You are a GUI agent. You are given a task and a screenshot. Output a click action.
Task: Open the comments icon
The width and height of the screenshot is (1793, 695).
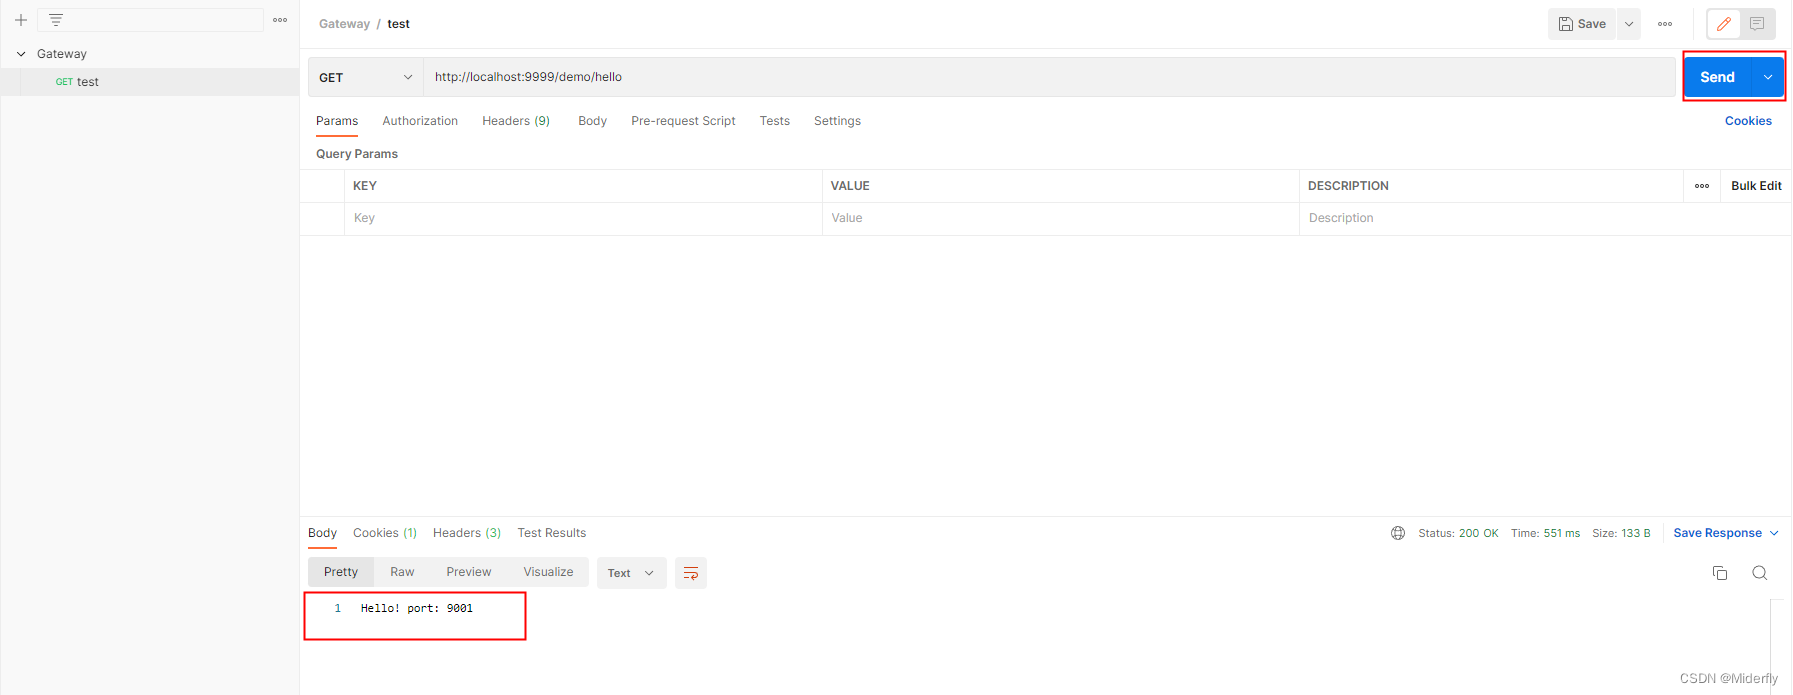tap(1757, 24)
